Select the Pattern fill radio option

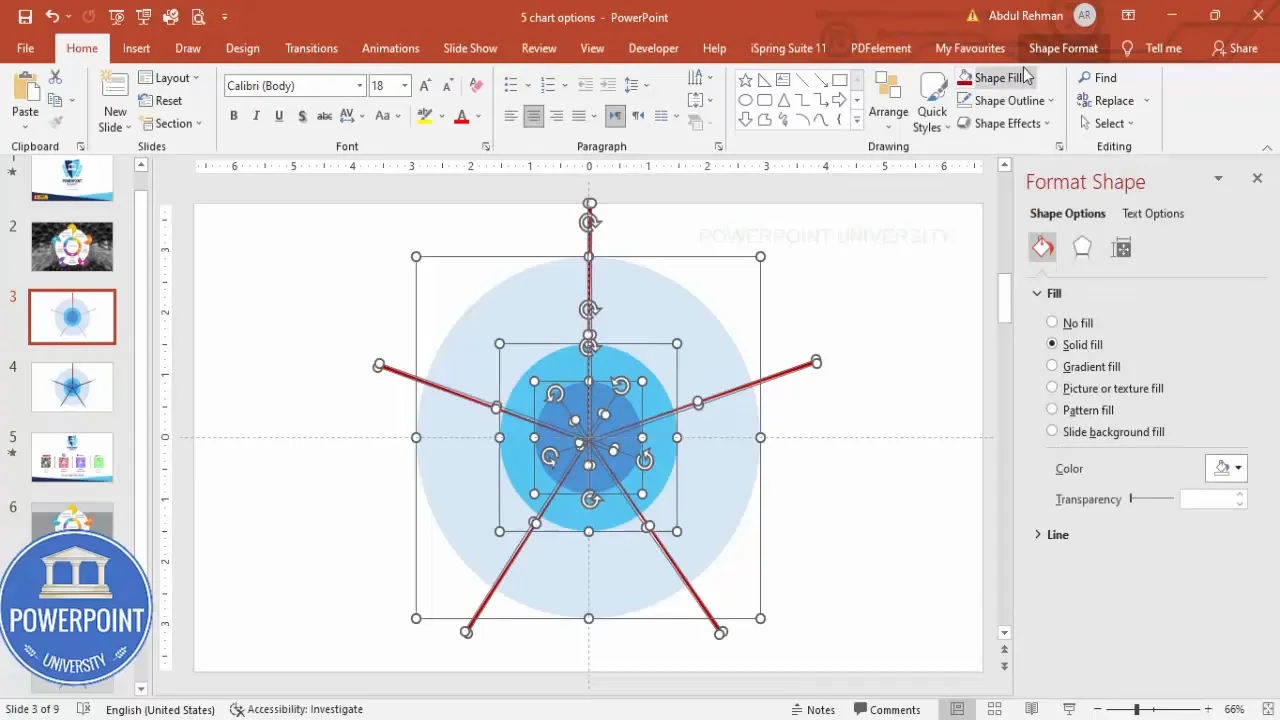(1052, 409)
